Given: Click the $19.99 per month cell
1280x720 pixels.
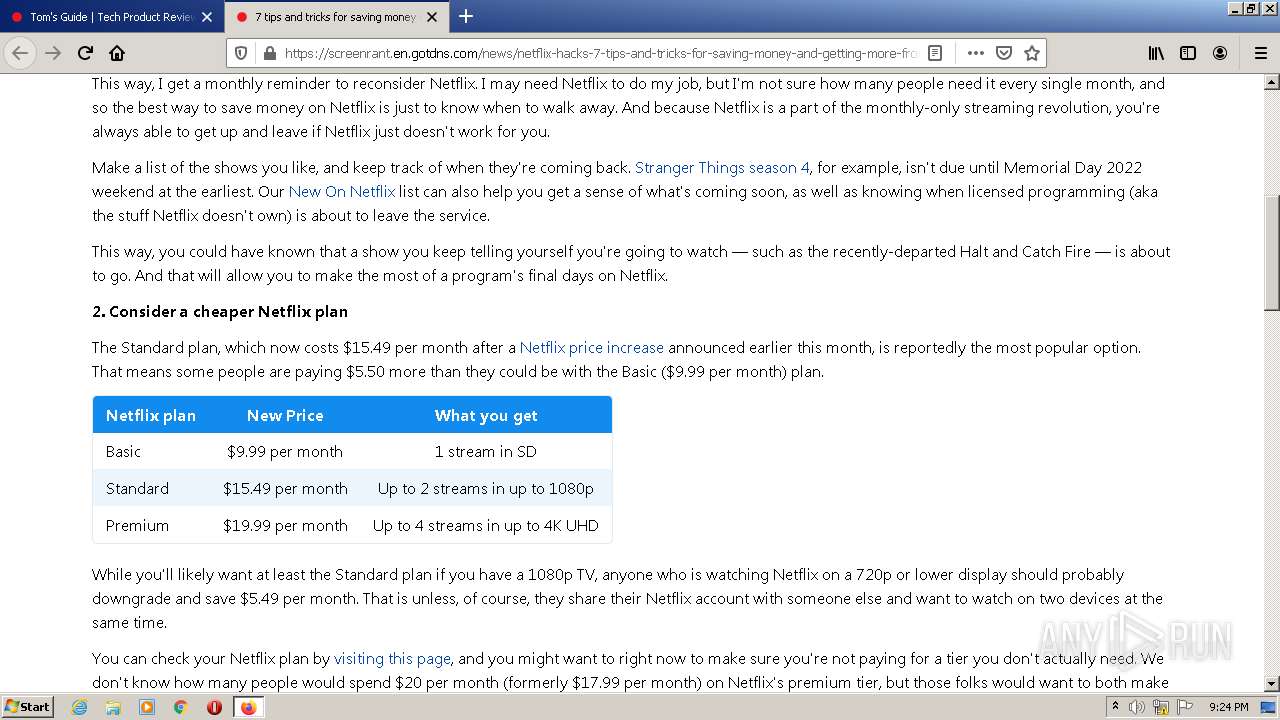Looking at the screenshot, I should [285, 525].
